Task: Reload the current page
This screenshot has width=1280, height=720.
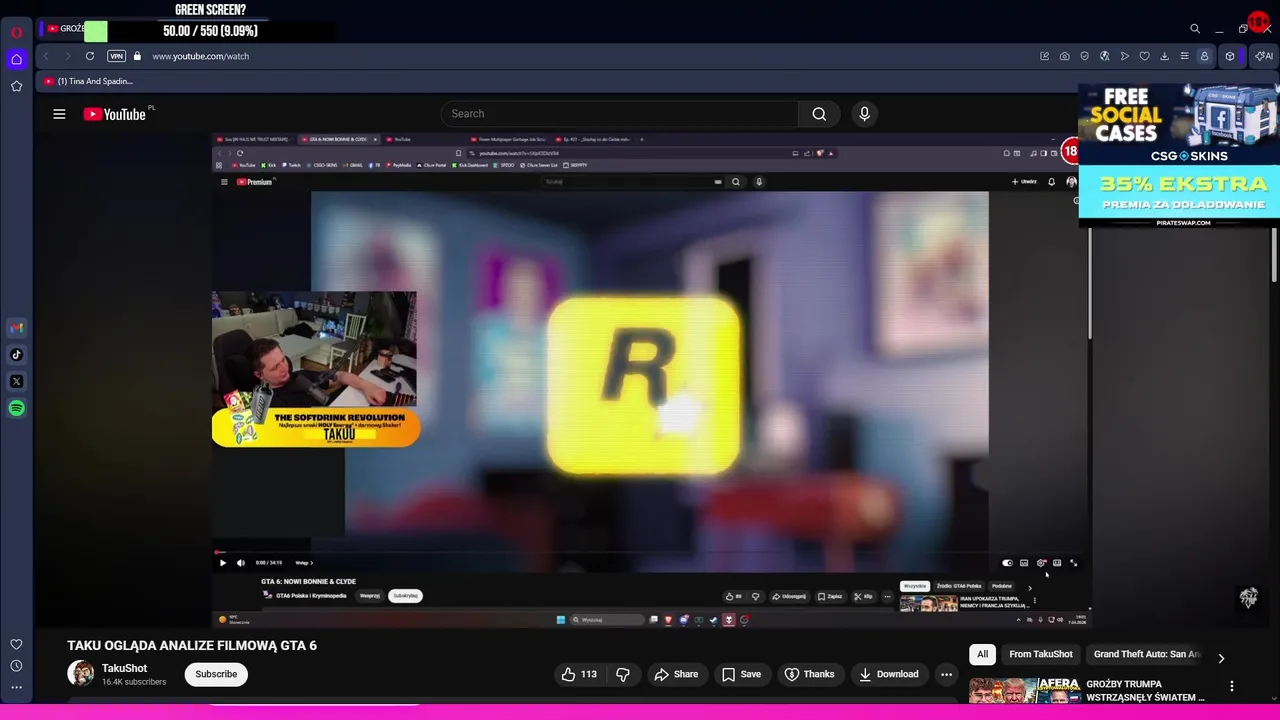Action: 90,56
